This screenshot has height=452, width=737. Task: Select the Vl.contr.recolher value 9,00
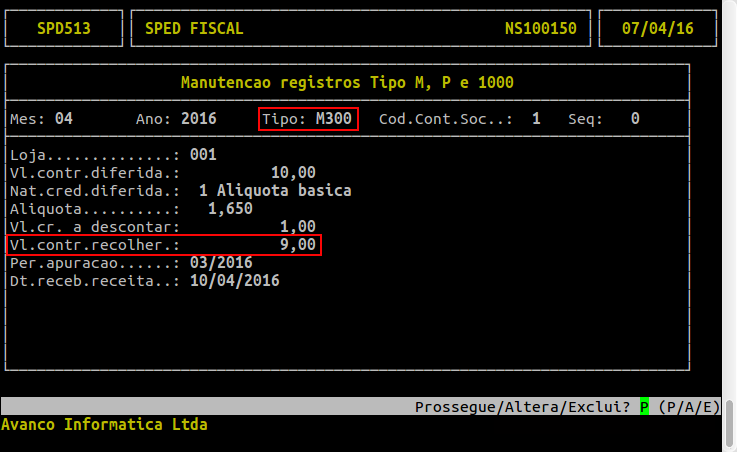[x=298, y=245]
